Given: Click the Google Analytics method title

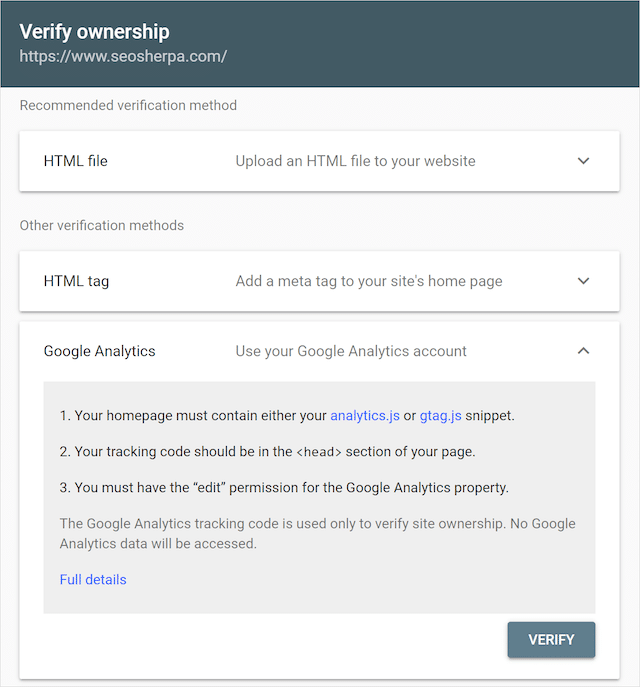Looking at the screenshot, I should [x=99, y=351].
